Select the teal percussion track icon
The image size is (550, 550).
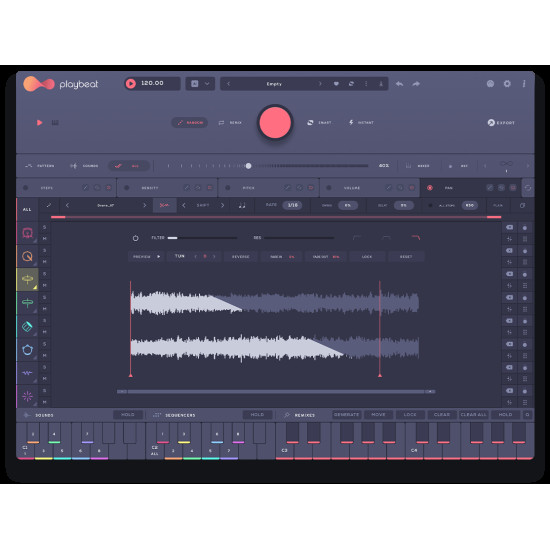tap(27, 327)
